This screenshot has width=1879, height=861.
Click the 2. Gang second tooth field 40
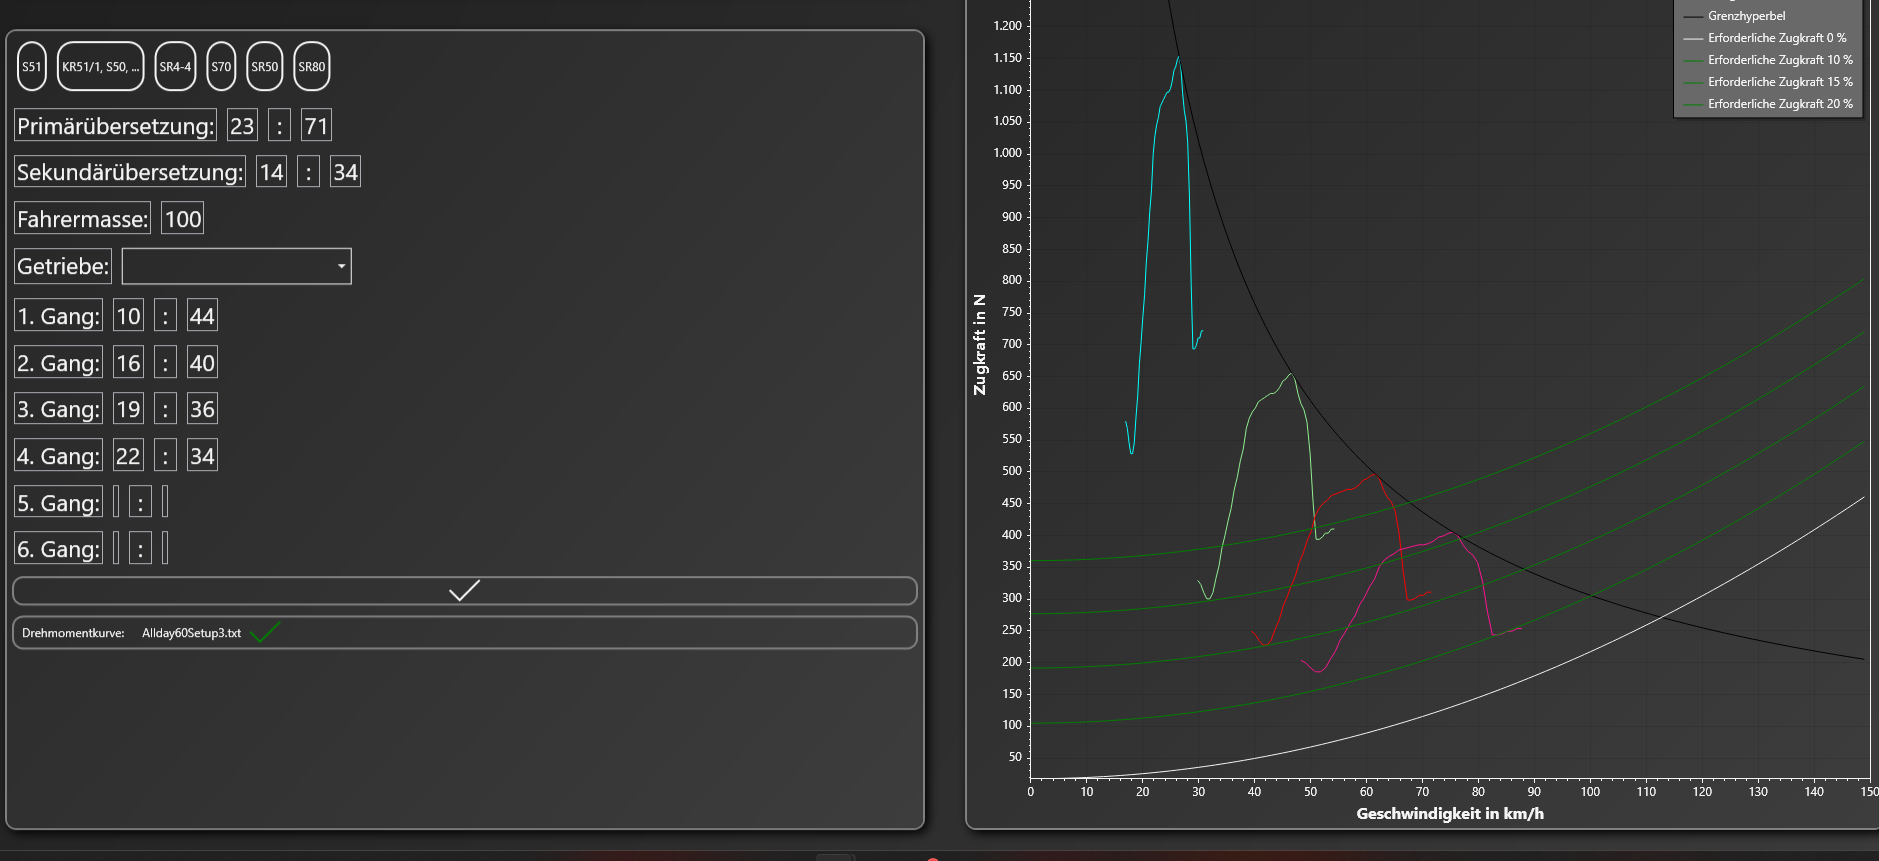click(x=202, y=363)
